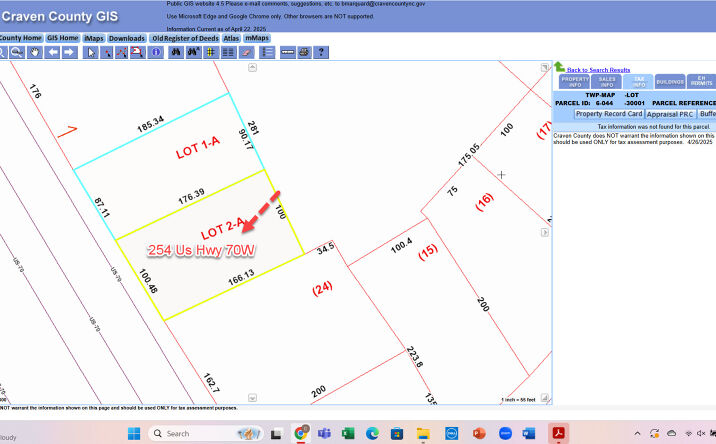Open Microsoft Edge from taskbar
Image resolution: width=716 pixels, height=444 pixels.
pos(372,433)
